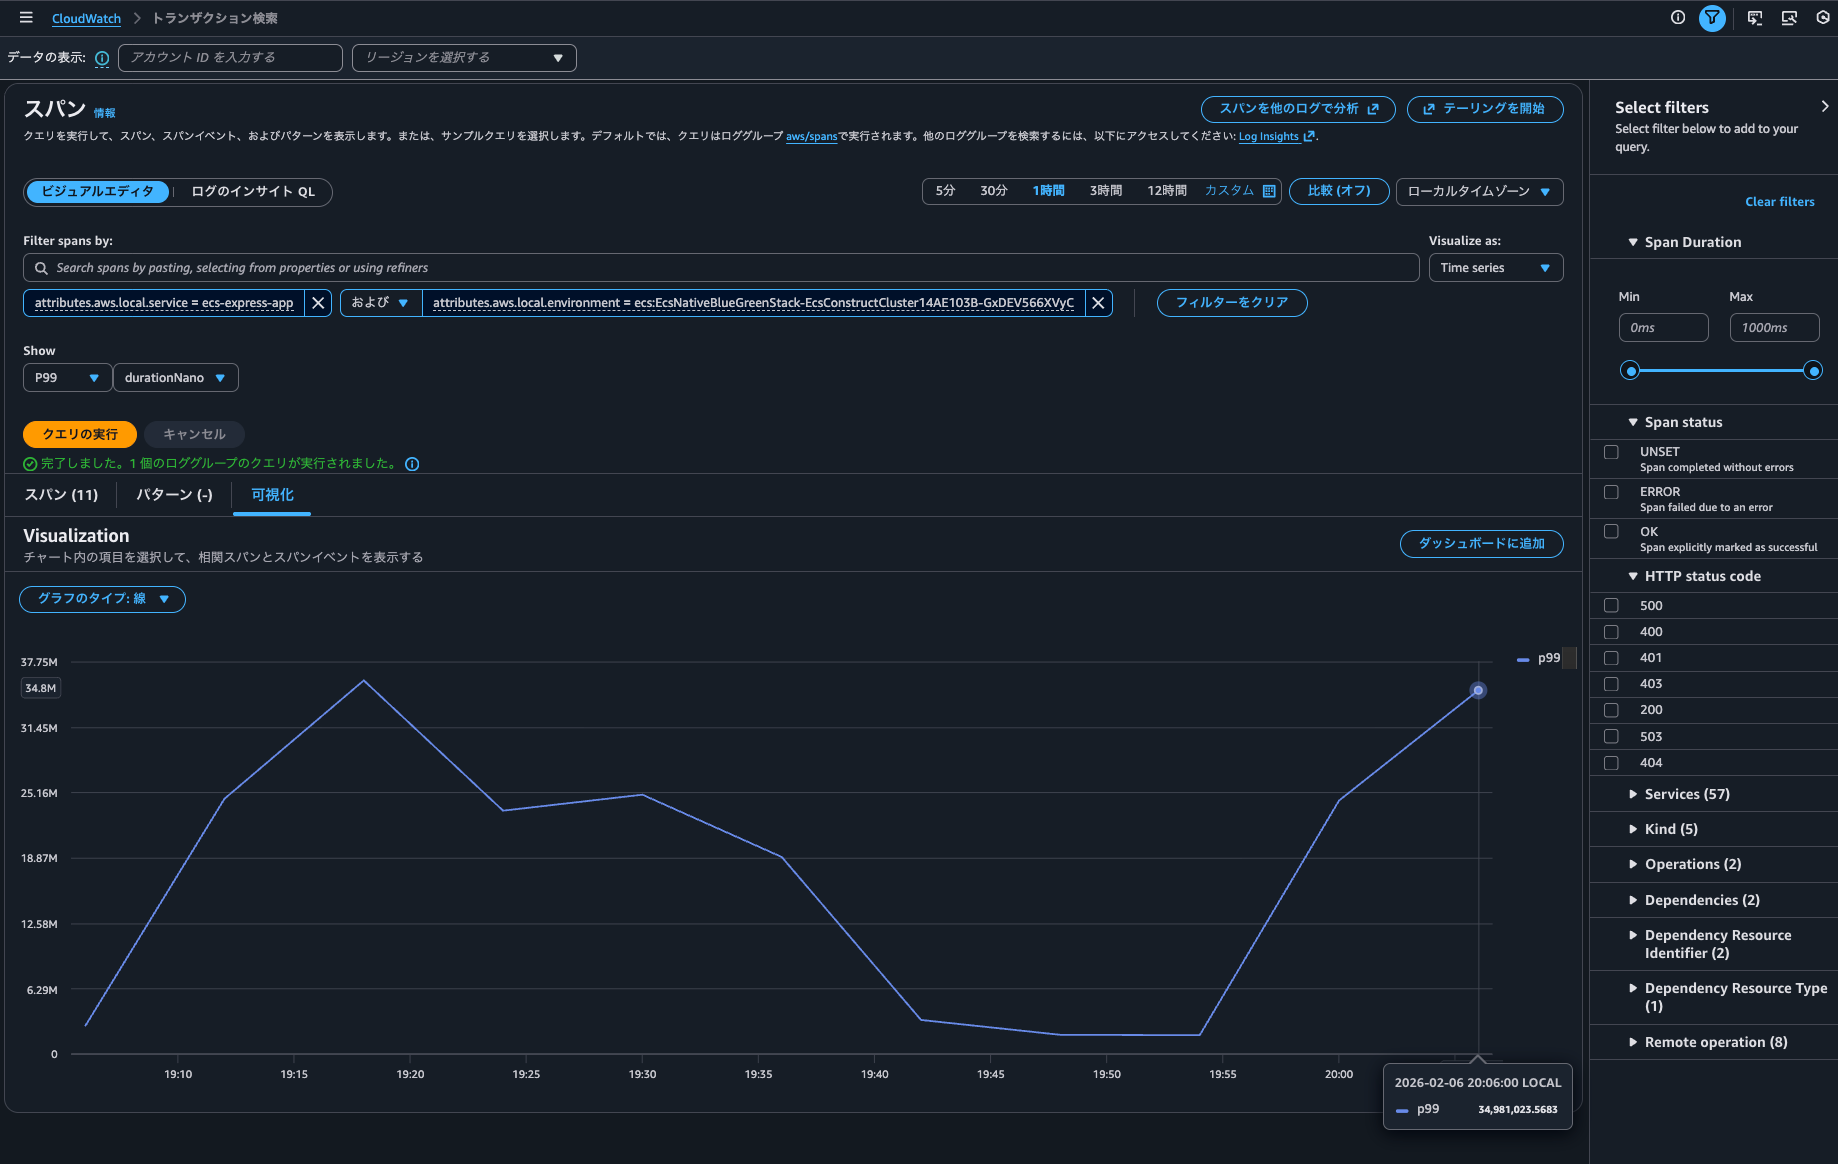
Task: Switch to ログのインサイト QL editor mode
Action: 253,192
